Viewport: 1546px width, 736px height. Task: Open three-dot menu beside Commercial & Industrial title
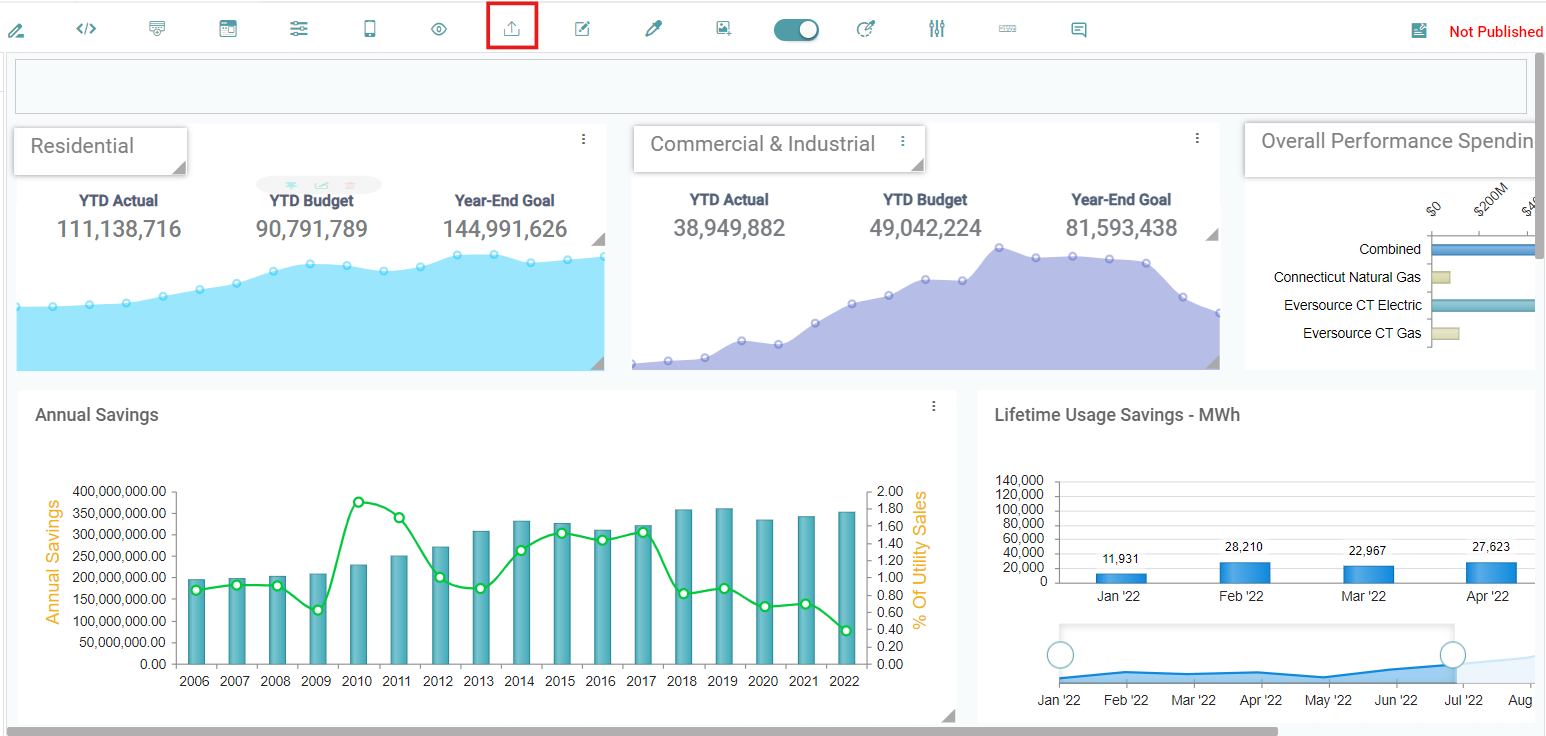coord(902,141)
